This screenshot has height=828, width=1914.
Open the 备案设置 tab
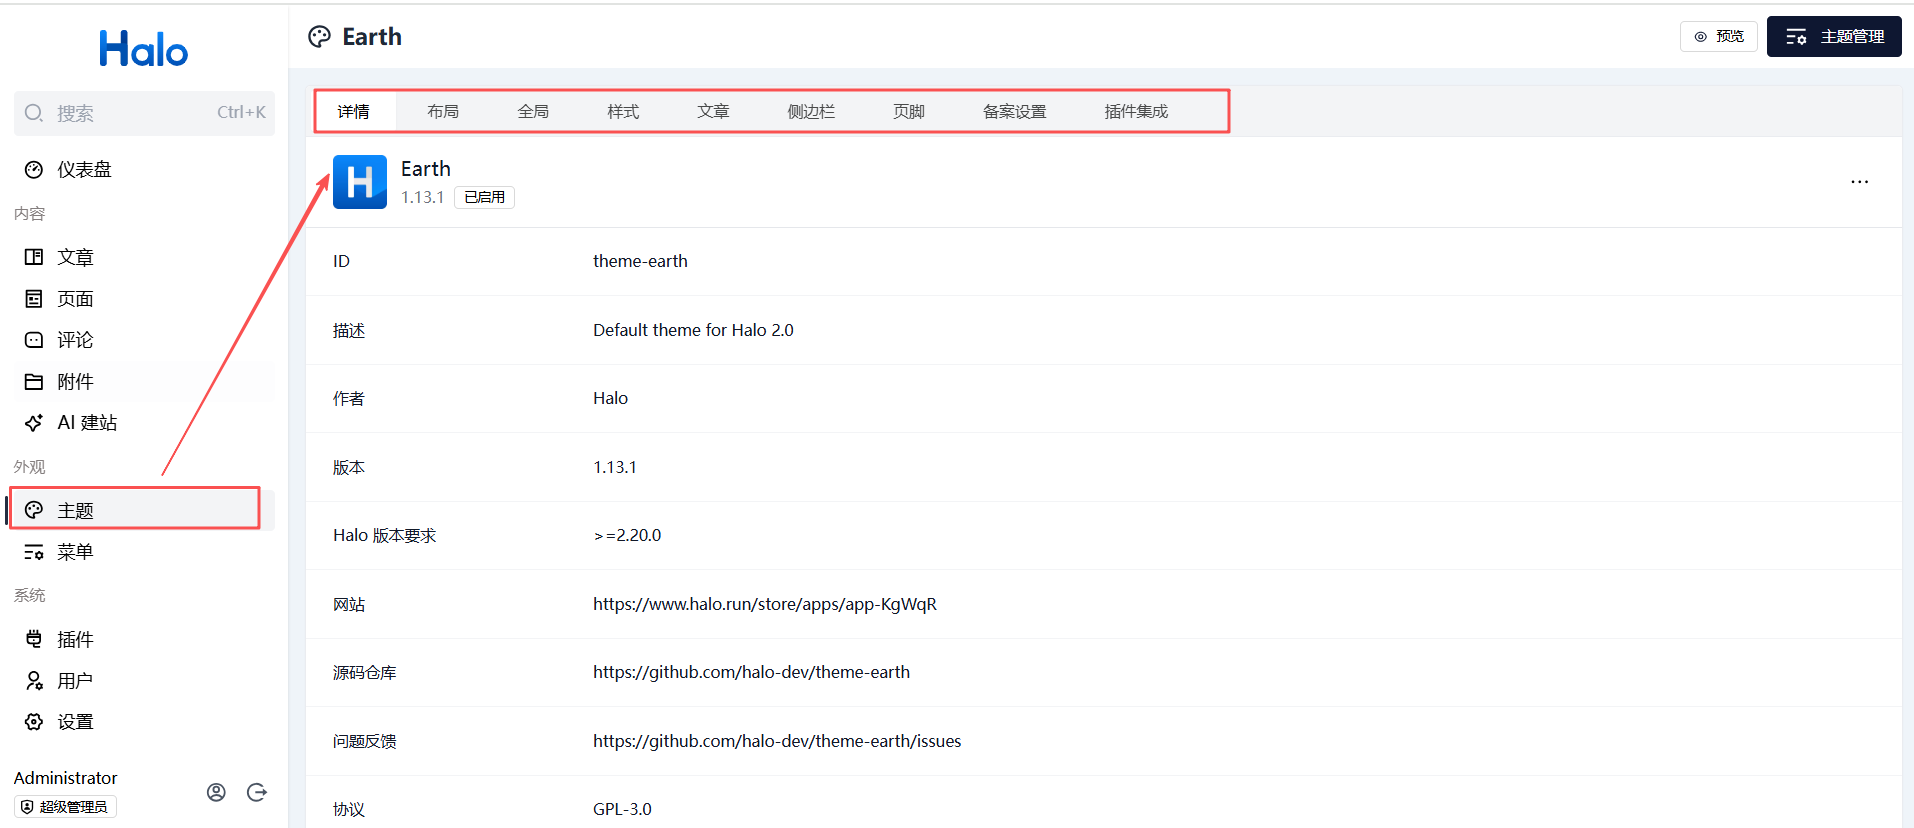[x=1015, y=111]
